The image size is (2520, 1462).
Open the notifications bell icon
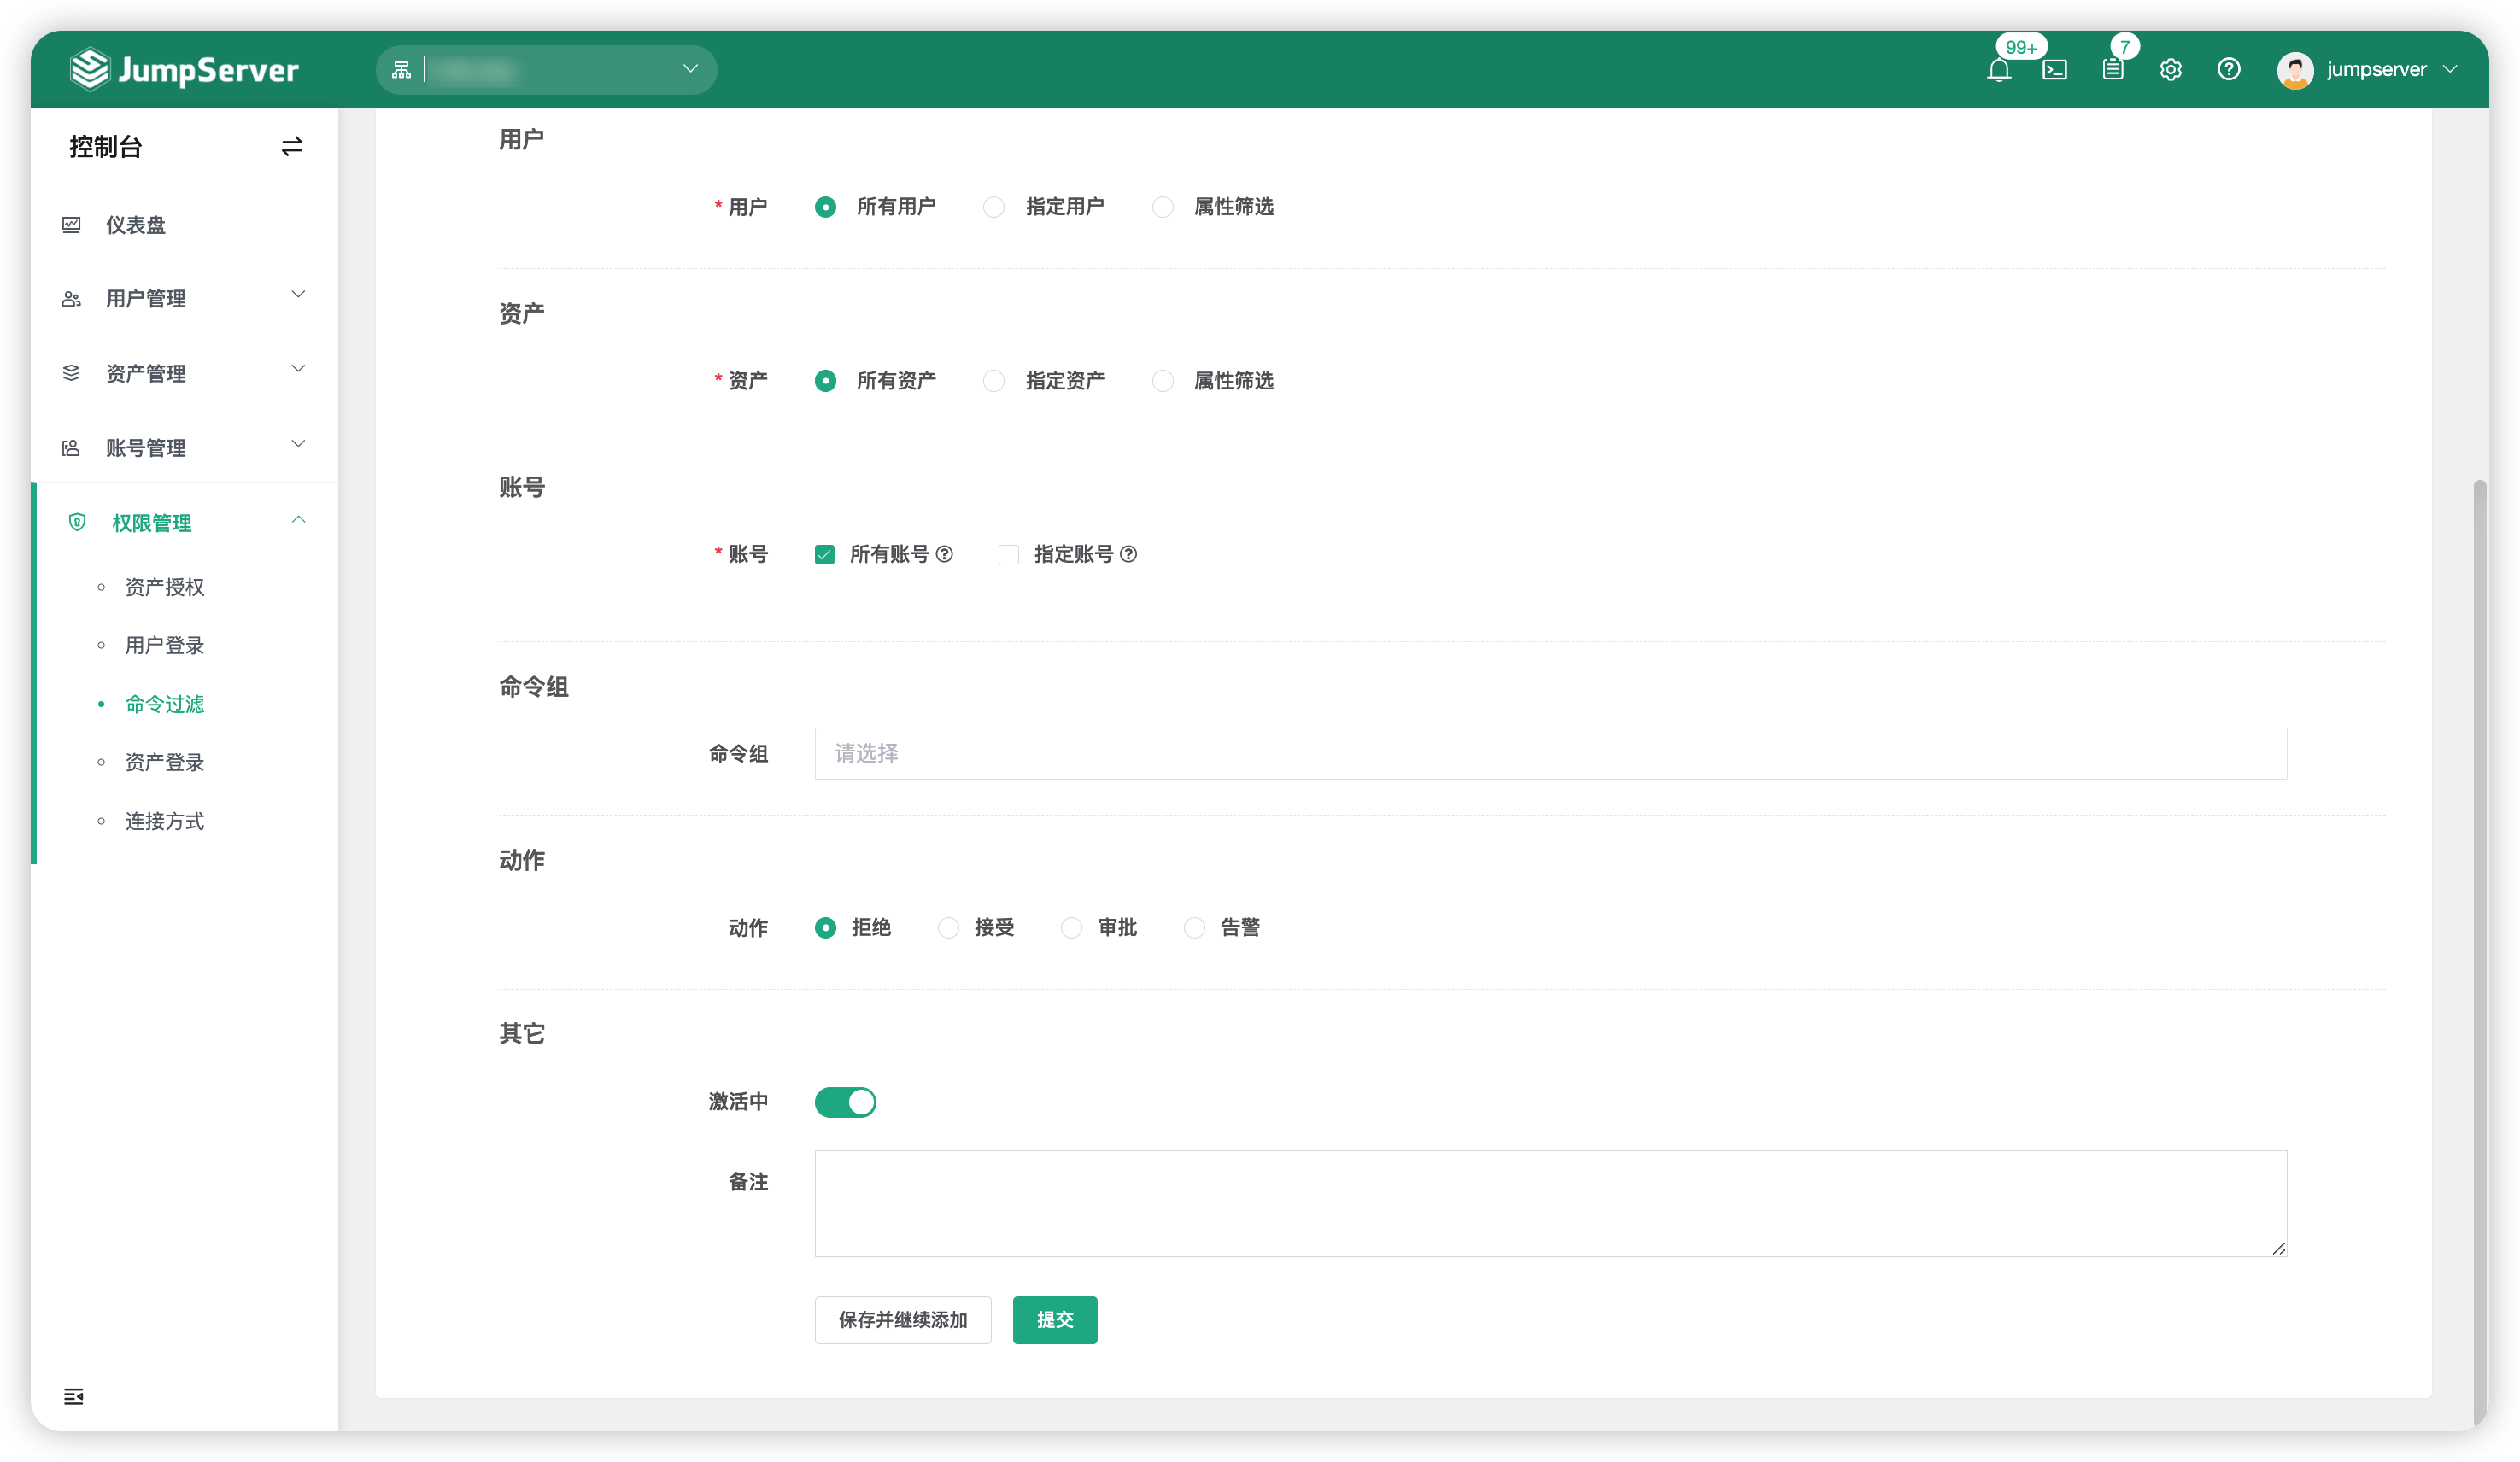[x=1999, y=69]
